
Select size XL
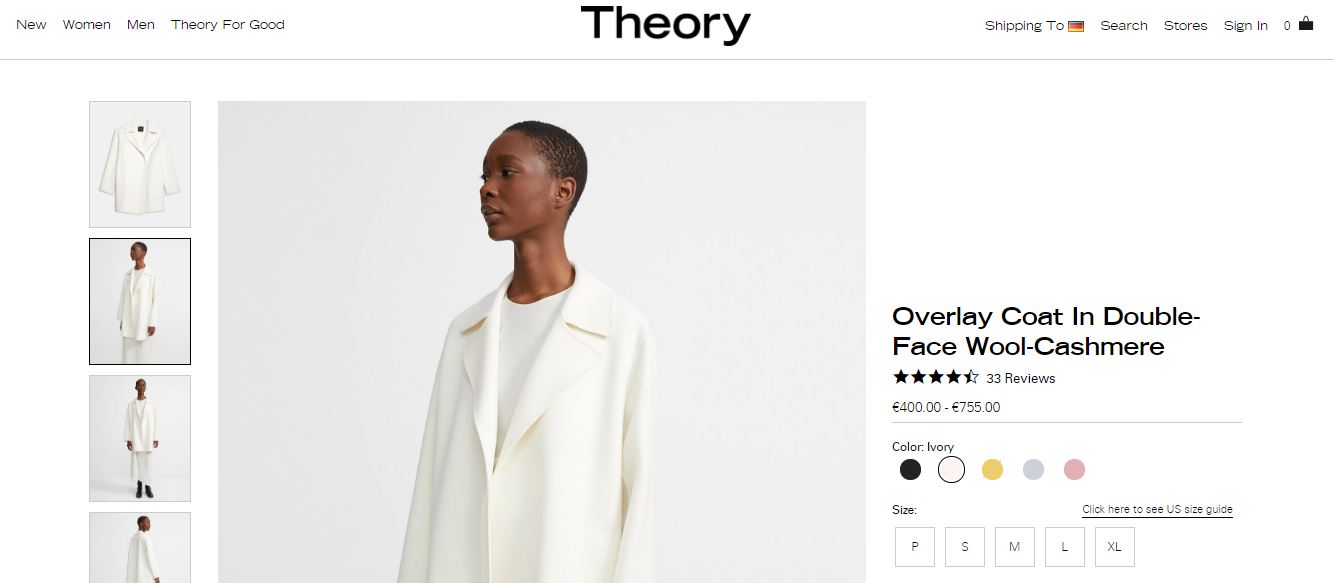click(x=1115, y=547)
